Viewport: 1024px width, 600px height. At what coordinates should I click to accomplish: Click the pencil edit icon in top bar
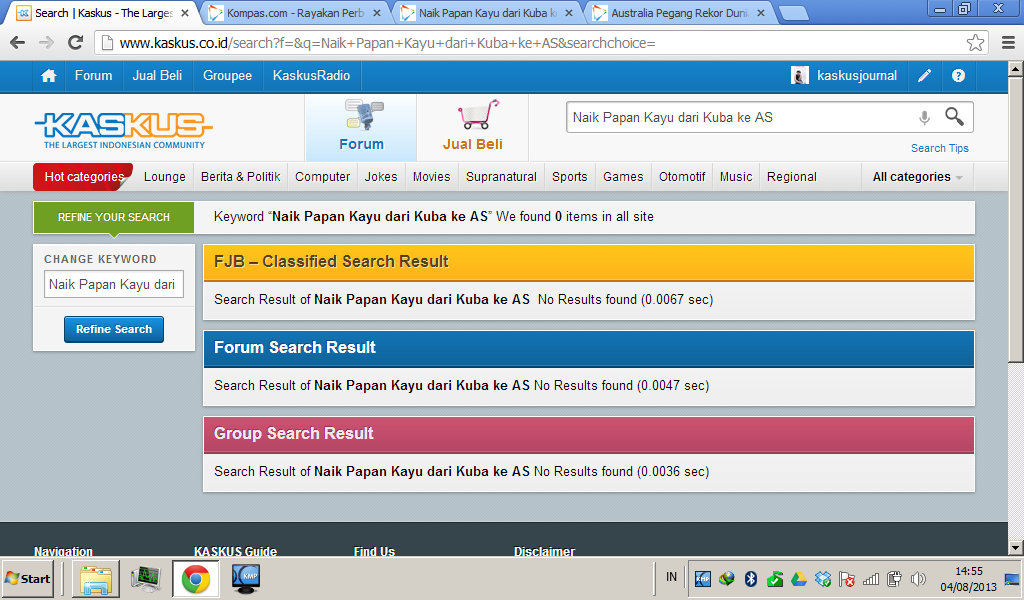[x=924, y=76]
